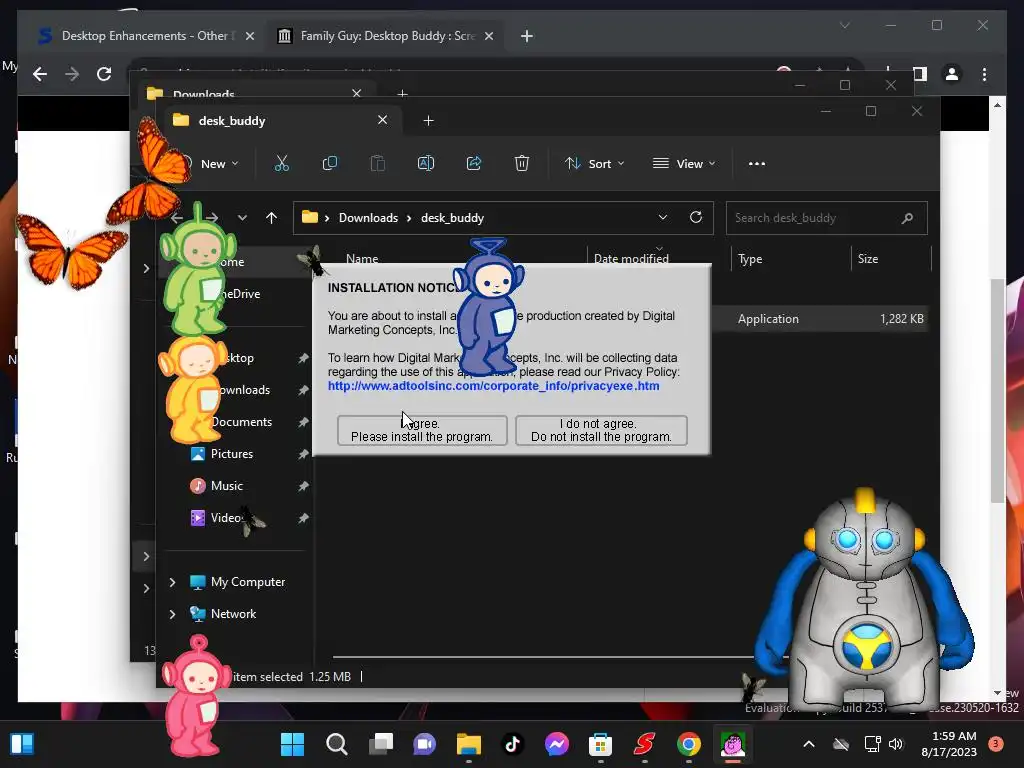Viewport: 1024px width, 768px height.
Task: Click Downloads in the address breadcrumb
Action: point(368,218)
